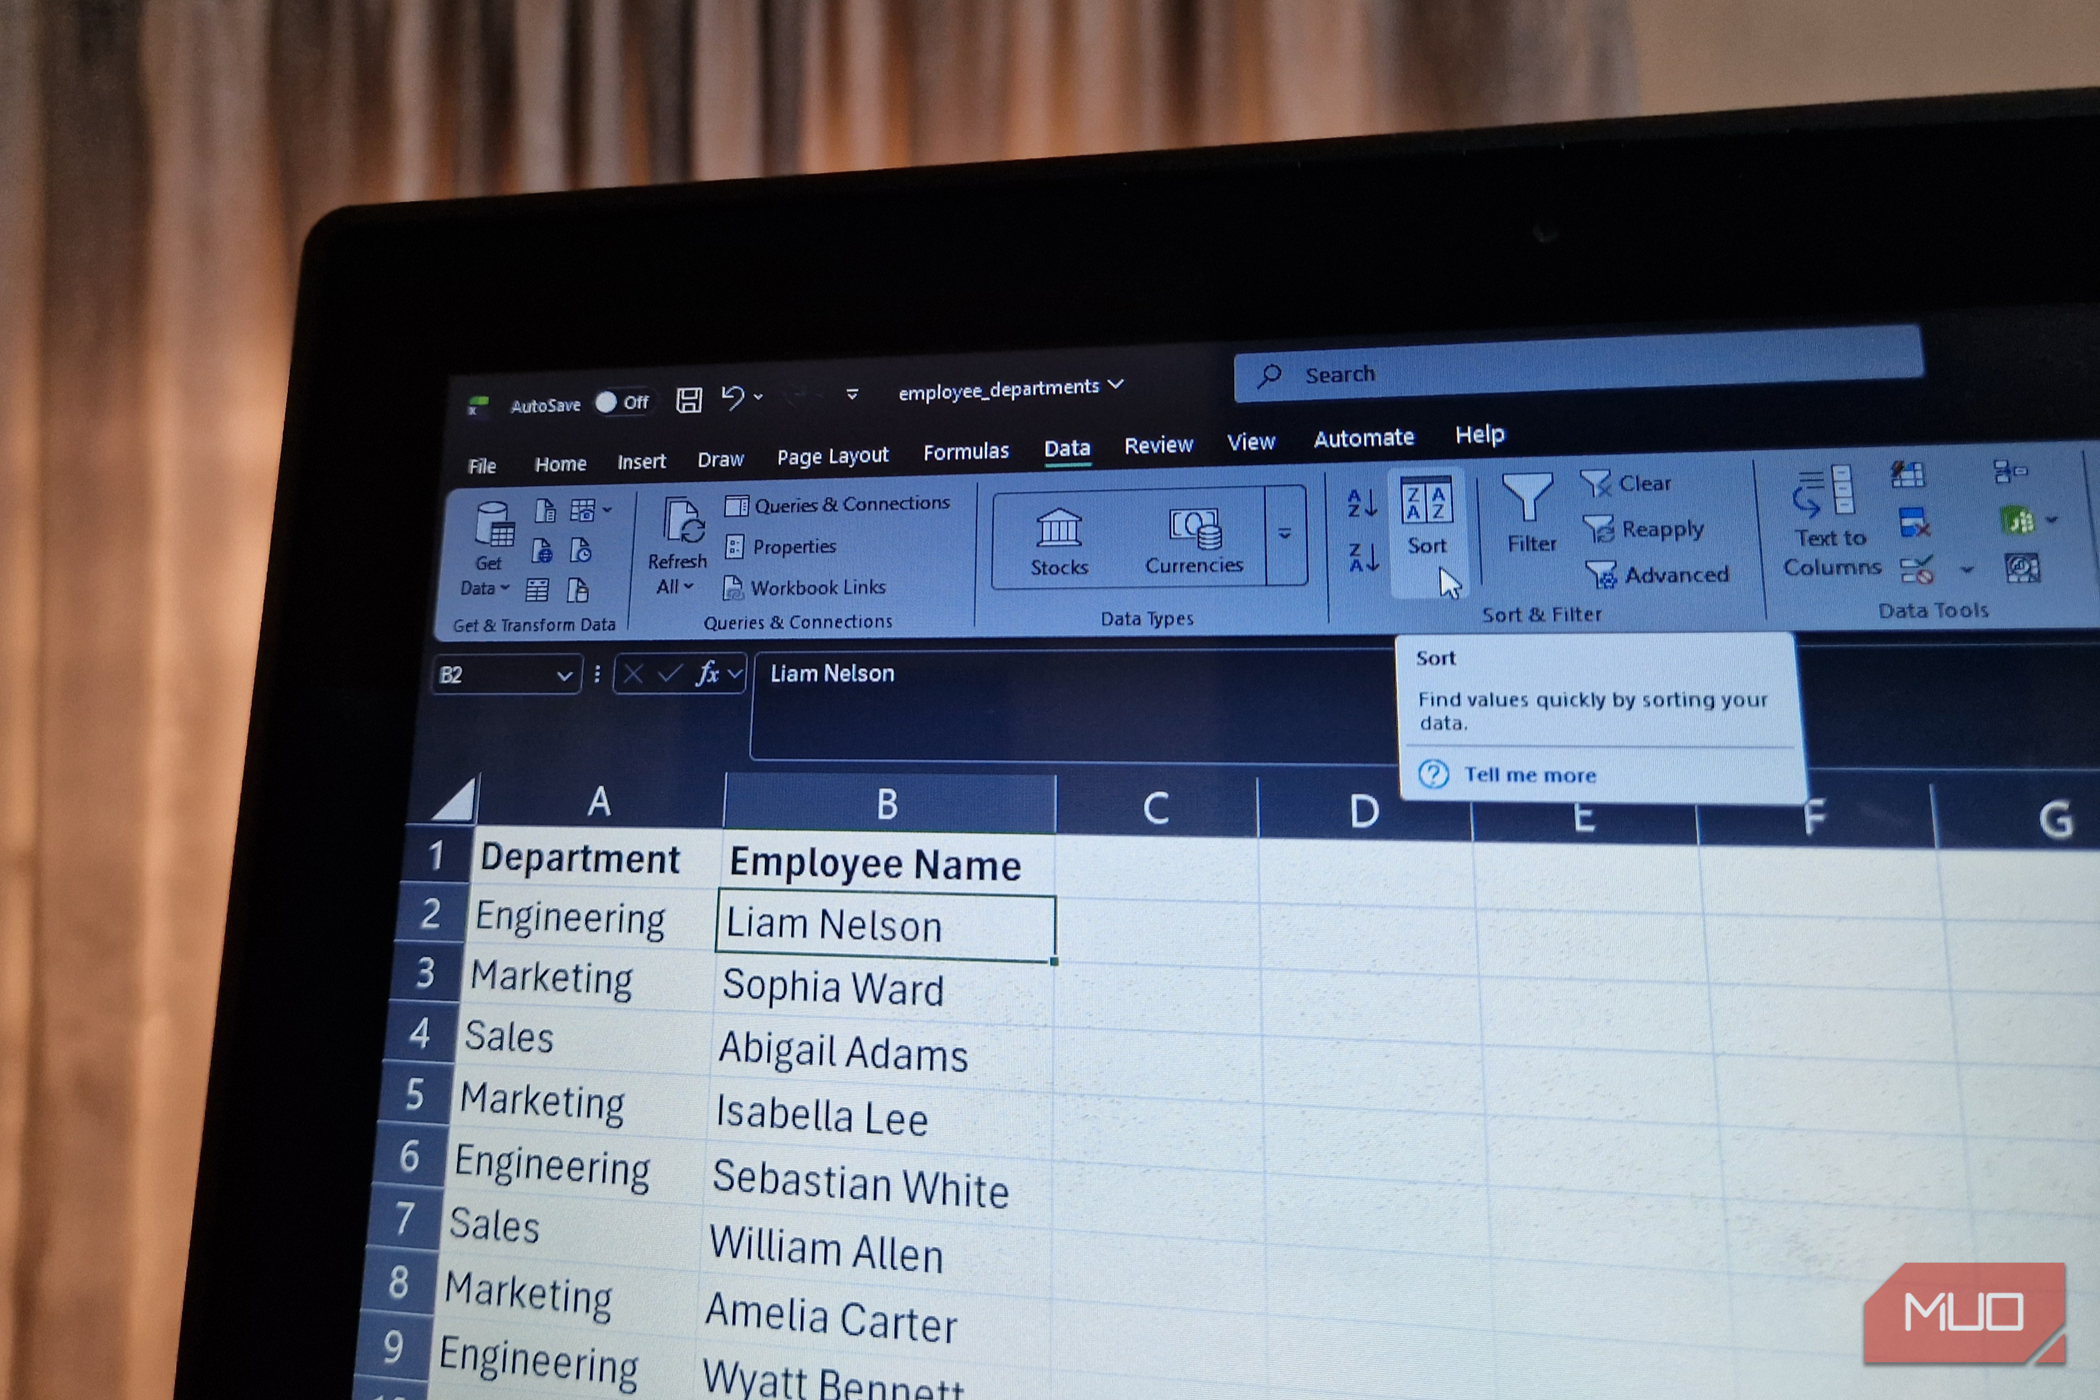Open Advanced filter options
Image resolution: width=2100 pixels, height=1400 pixels.
[x=1657, y=575]
